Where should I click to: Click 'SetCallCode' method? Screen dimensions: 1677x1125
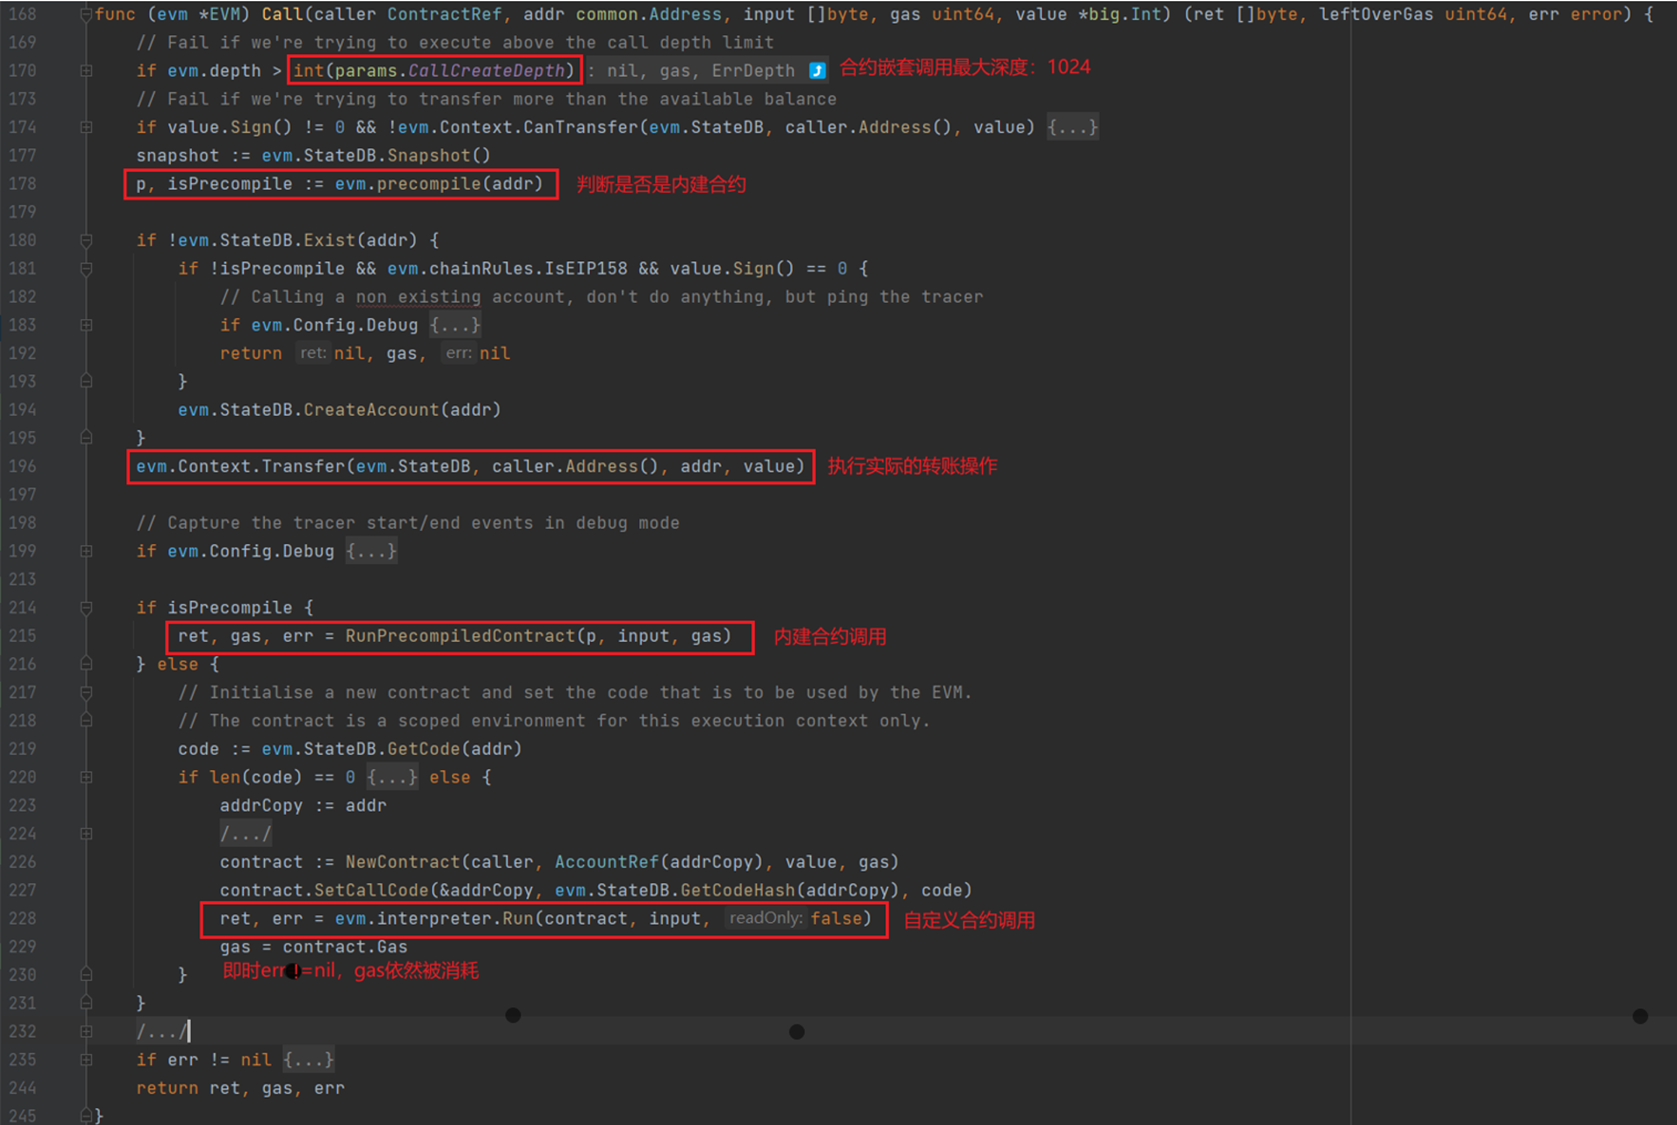tap(371, 890)
